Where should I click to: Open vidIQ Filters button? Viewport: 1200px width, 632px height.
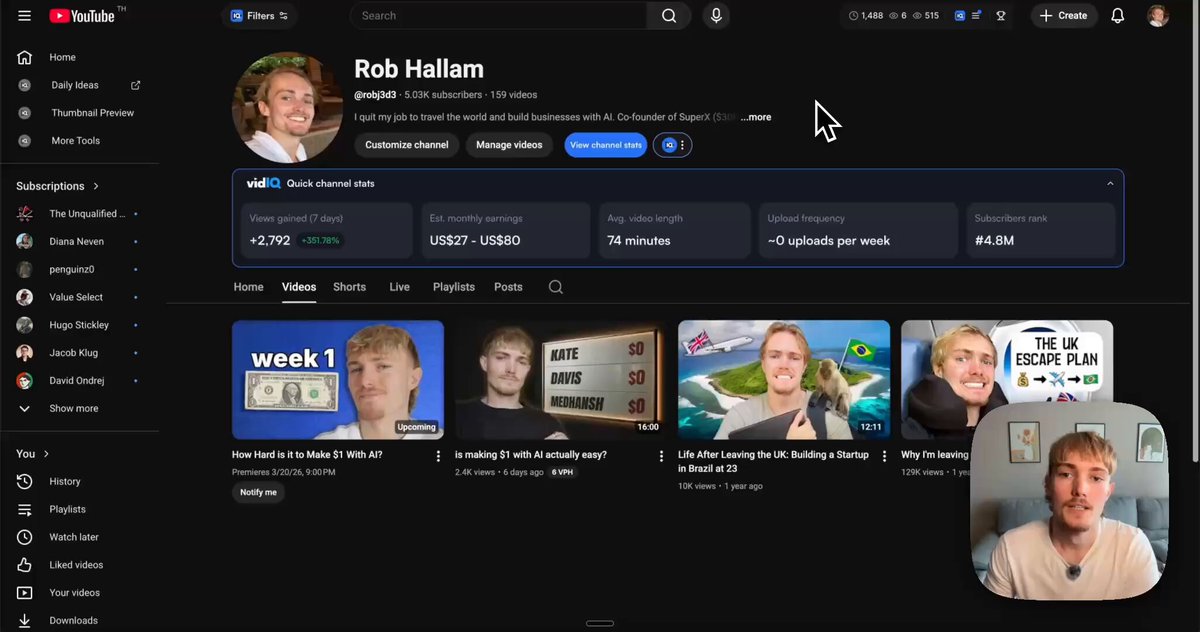[x=259, y=16]
